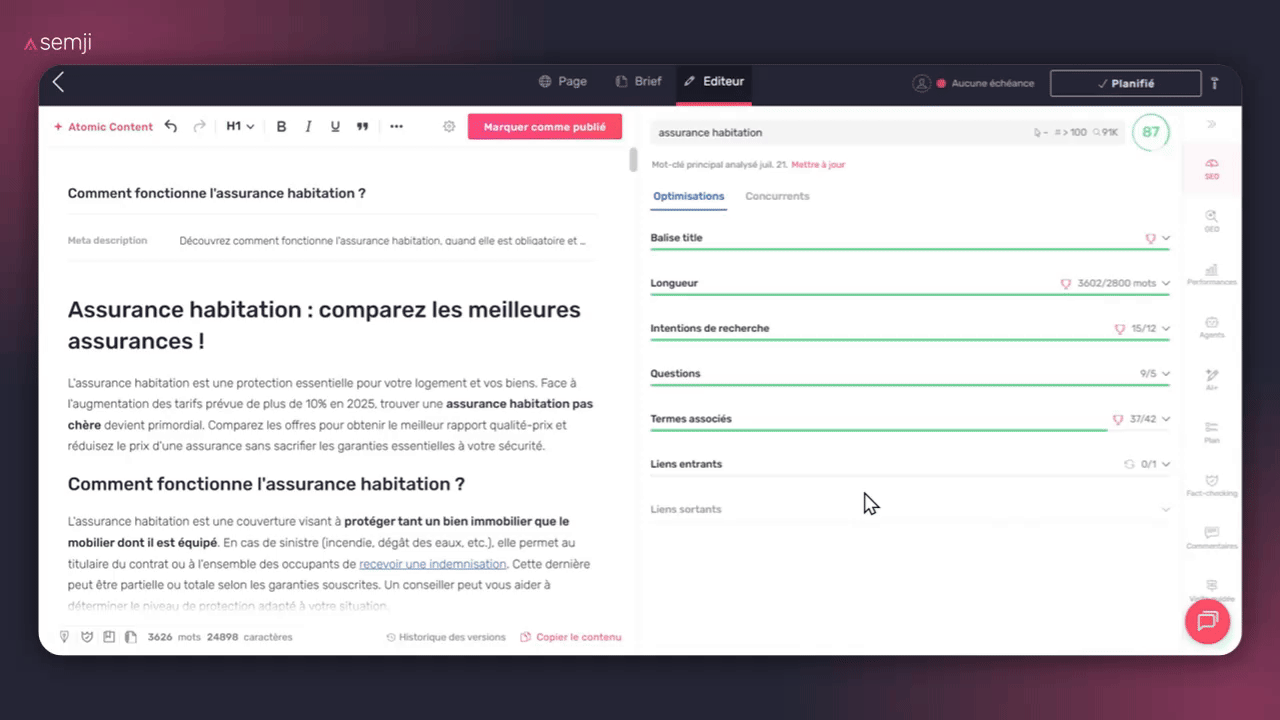Toggle underline formatting

click(335, 127)
